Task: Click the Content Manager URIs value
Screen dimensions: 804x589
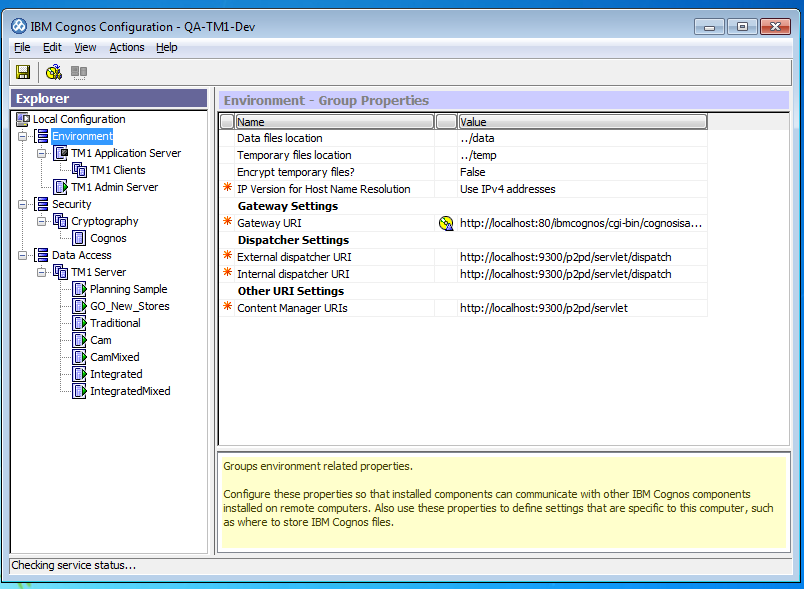Action: point(582,308)
